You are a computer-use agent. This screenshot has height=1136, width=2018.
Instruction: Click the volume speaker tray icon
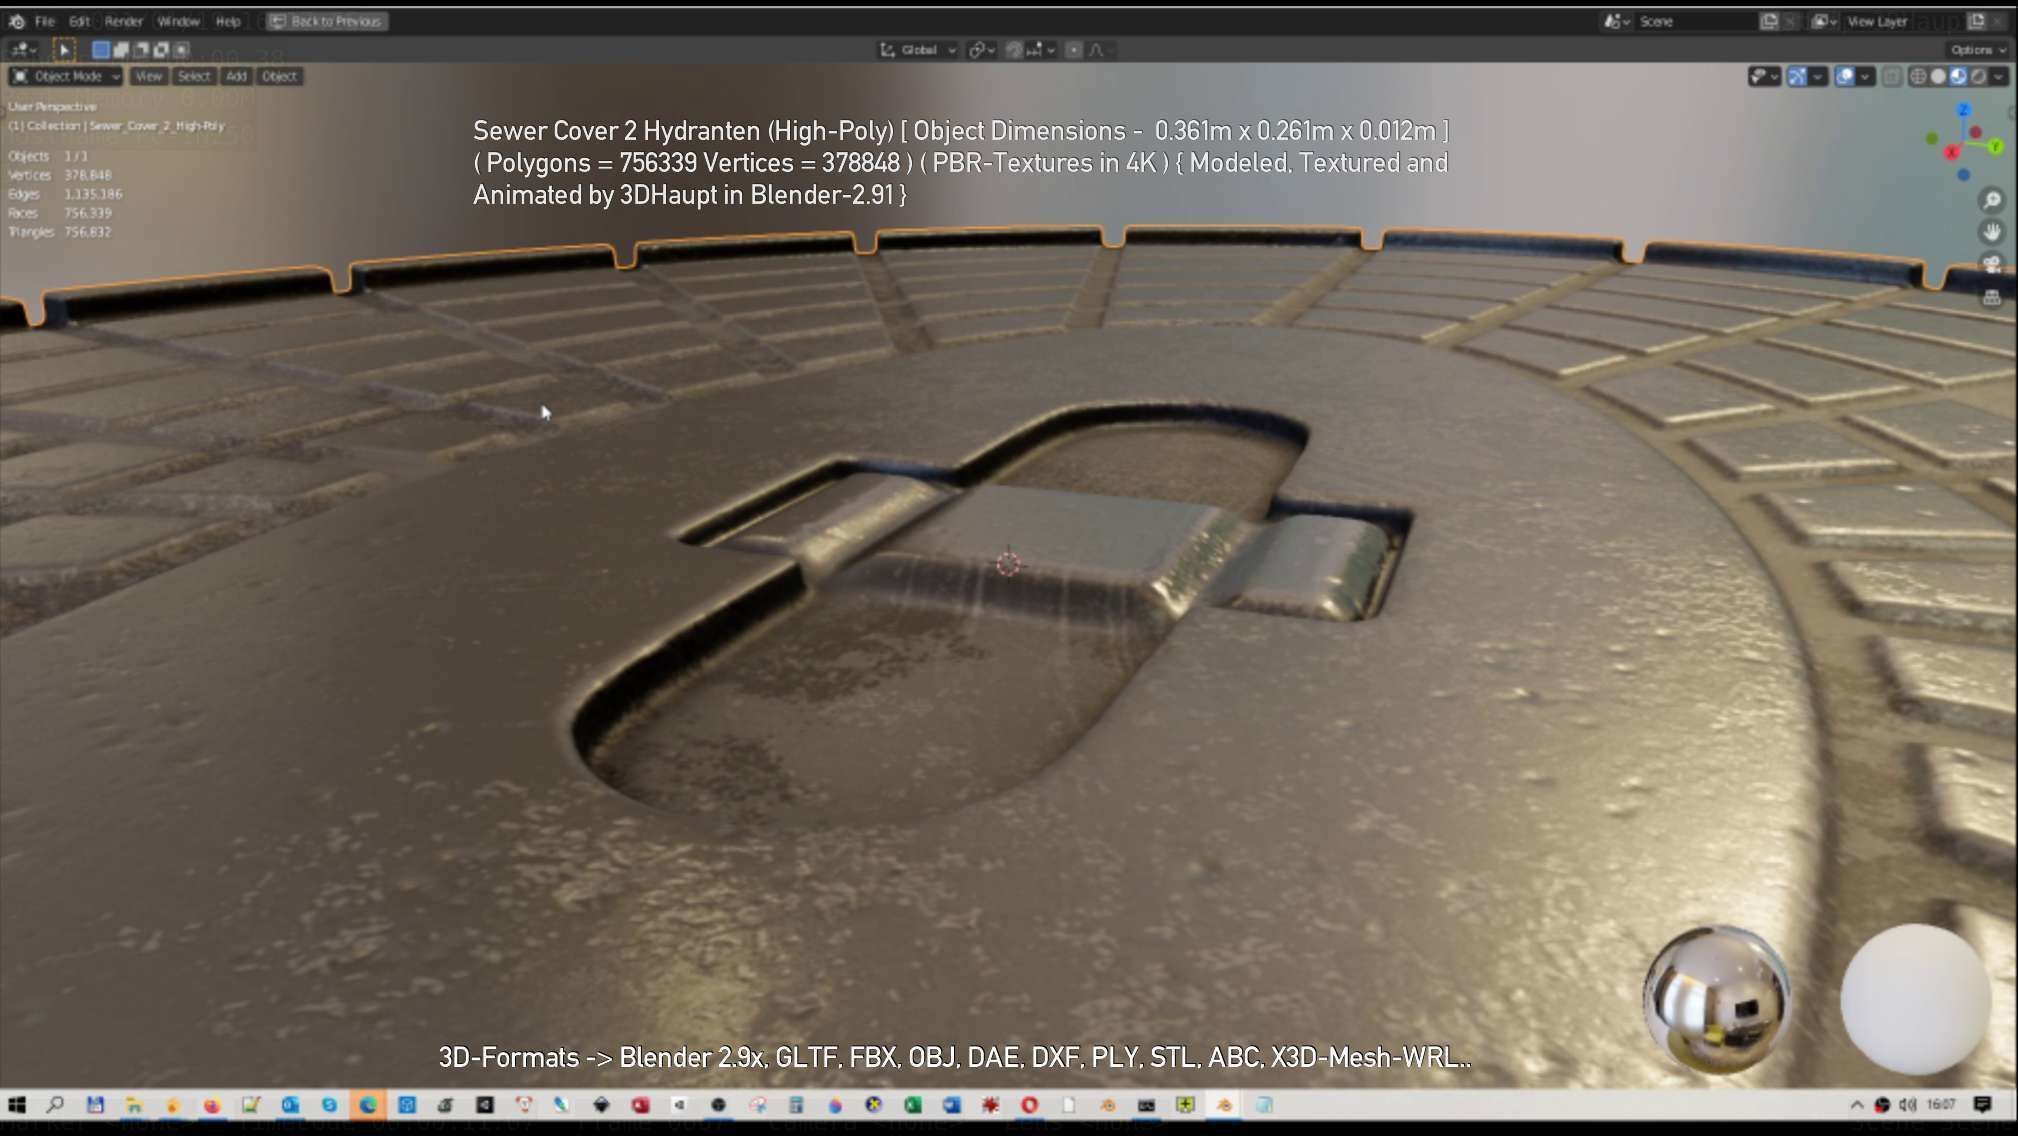1907,1105
